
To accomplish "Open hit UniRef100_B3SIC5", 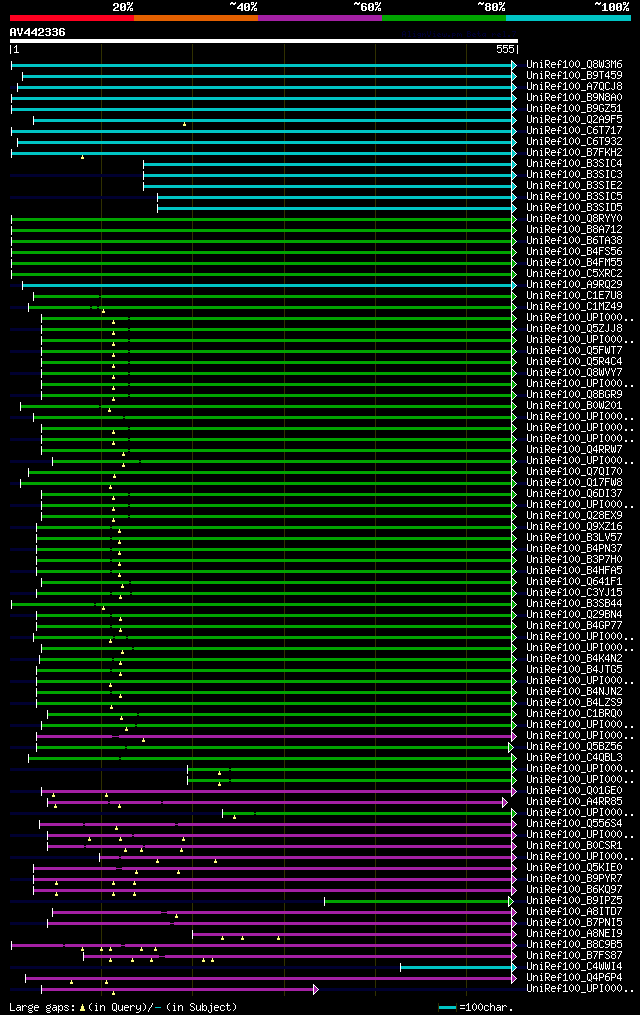I will click(575, 197).
